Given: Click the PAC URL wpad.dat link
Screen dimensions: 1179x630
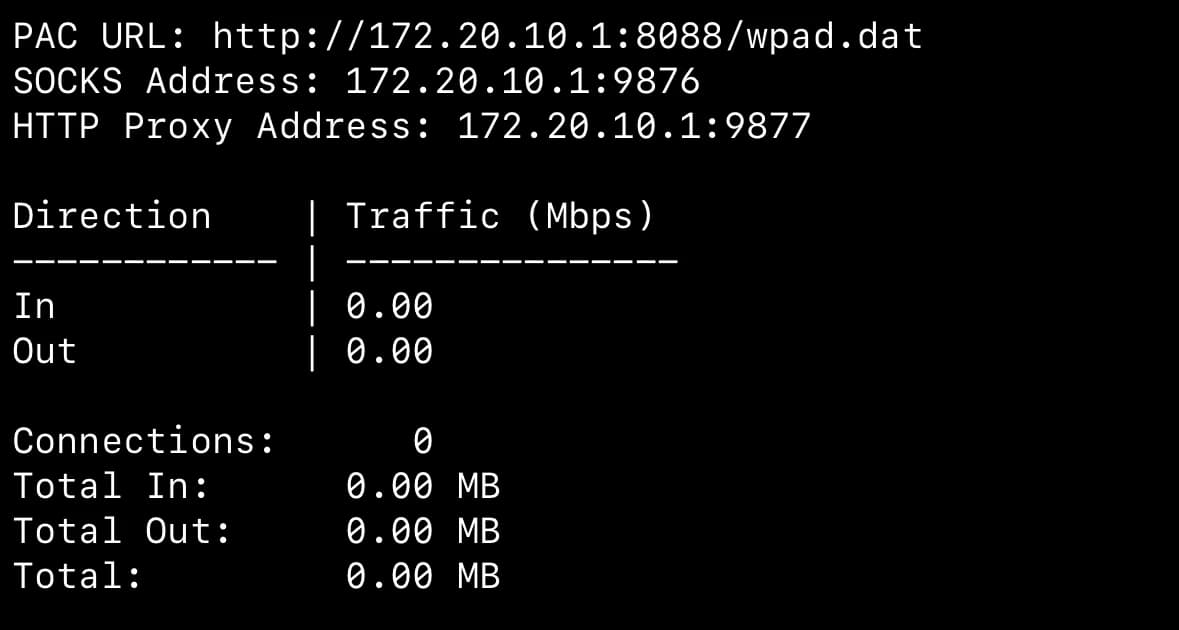Looking at the screenshot, I should (x=567, y=37).
